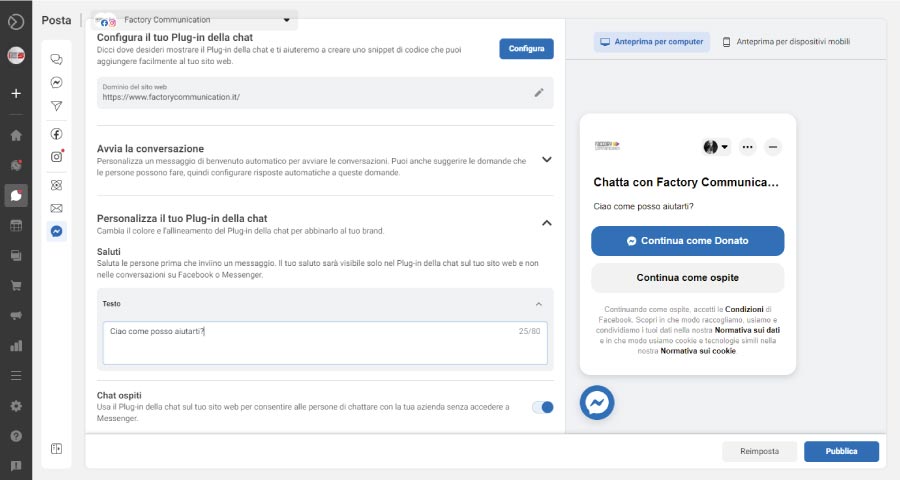Click the website domain field
This screenshot has width=900, height=480.
coord(325,93)
